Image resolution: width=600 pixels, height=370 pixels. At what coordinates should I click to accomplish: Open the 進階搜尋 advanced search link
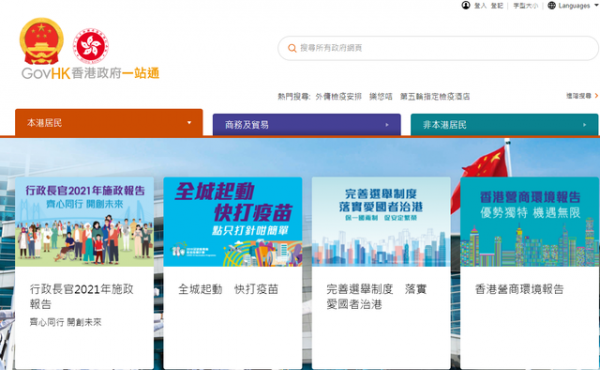point(579,96)
